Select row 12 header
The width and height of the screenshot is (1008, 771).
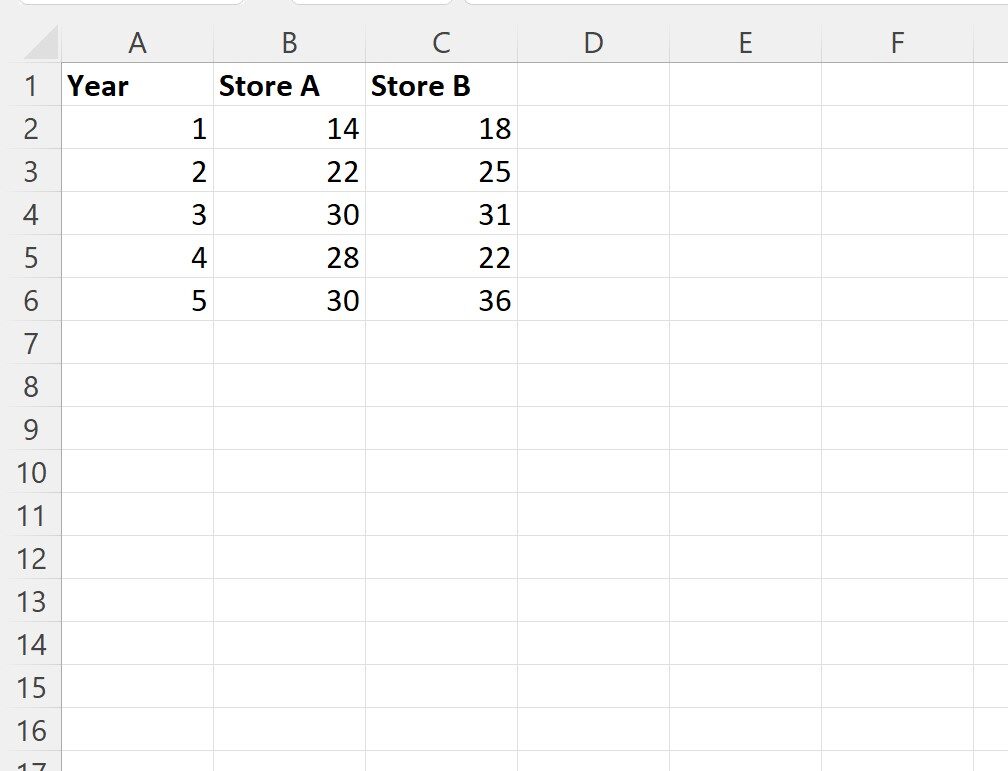30,558
